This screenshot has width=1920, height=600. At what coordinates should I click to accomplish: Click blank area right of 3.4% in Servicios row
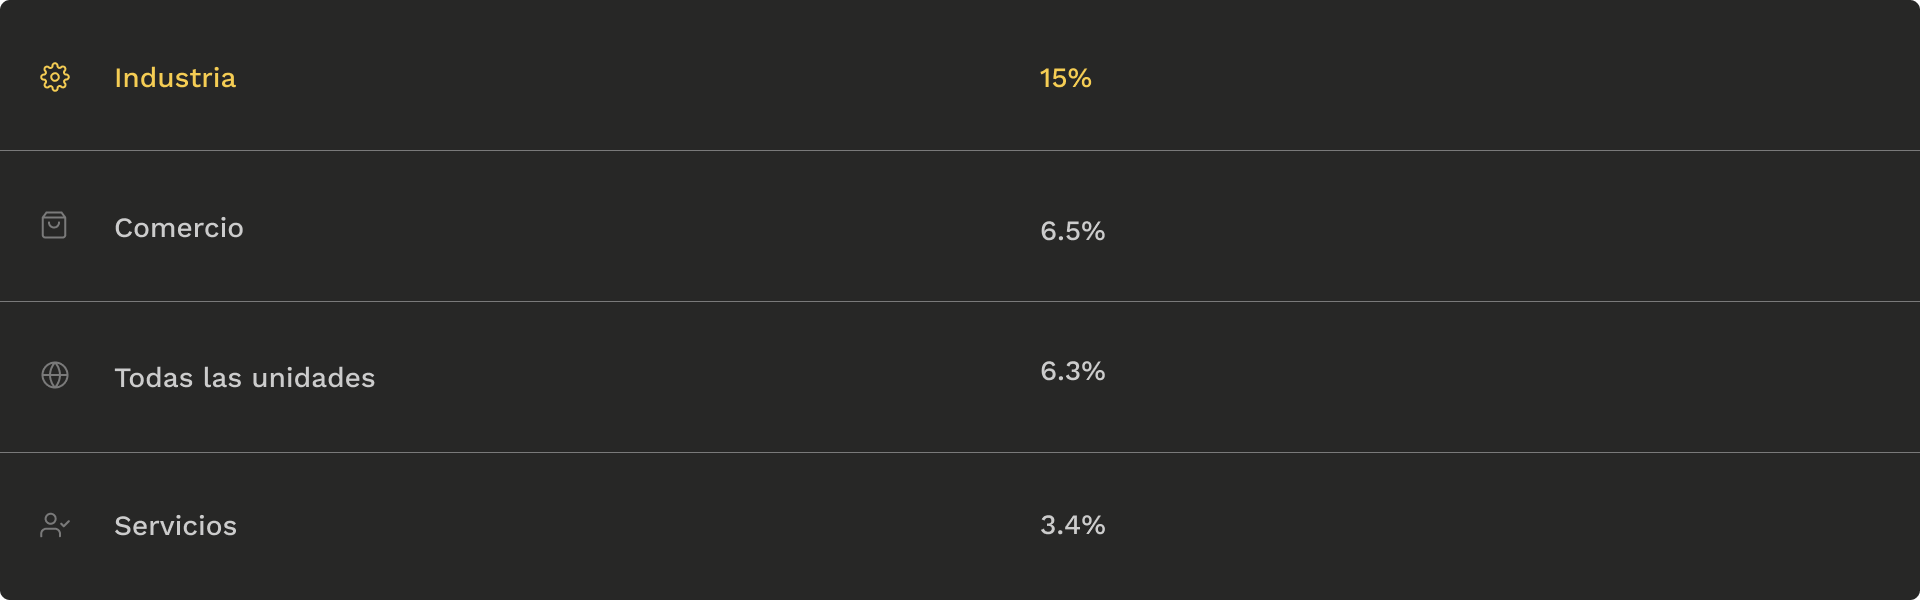1500,525
